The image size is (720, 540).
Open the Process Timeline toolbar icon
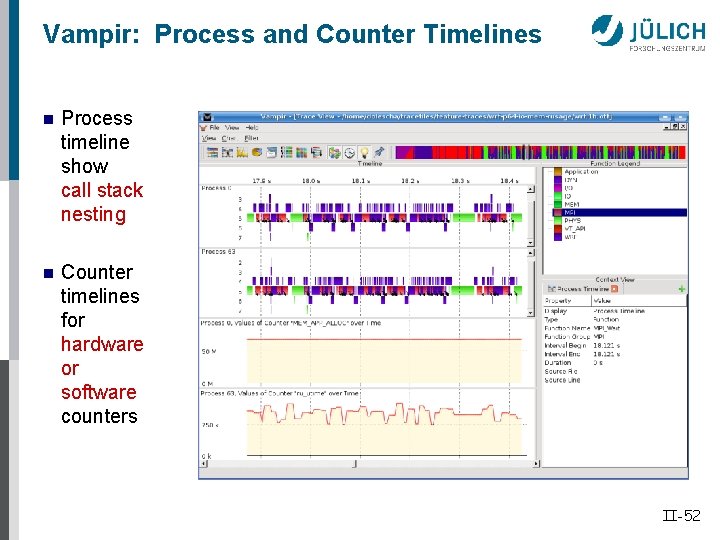(x=227, y=152)
